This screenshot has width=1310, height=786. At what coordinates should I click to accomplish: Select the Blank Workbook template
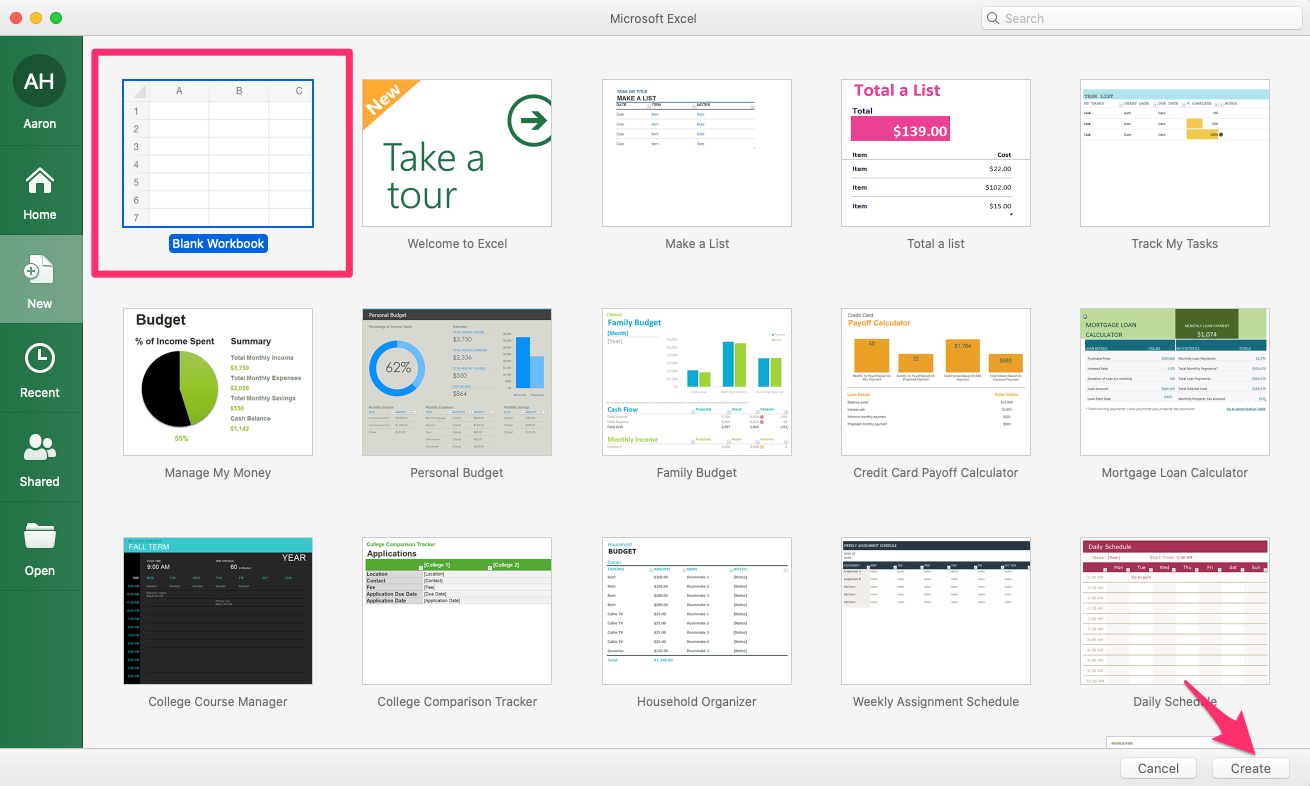pyautogui.click(x=218, y=154)
